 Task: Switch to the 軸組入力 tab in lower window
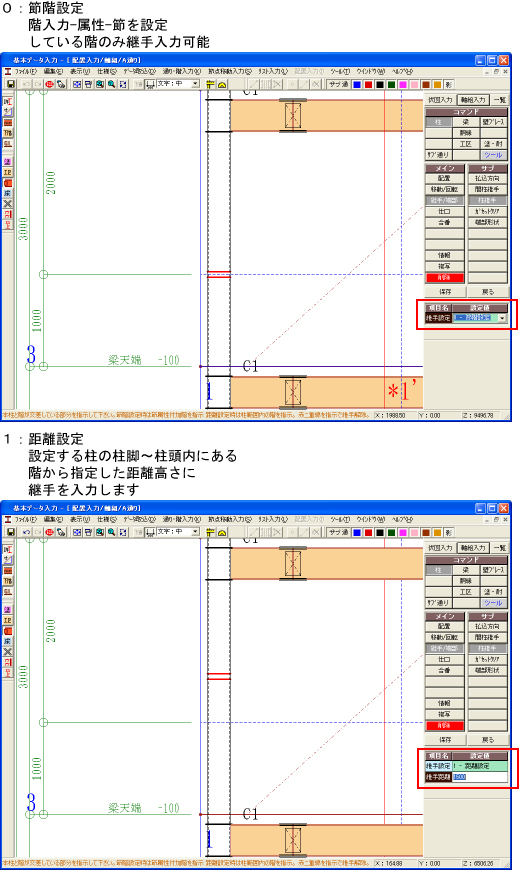473,548
